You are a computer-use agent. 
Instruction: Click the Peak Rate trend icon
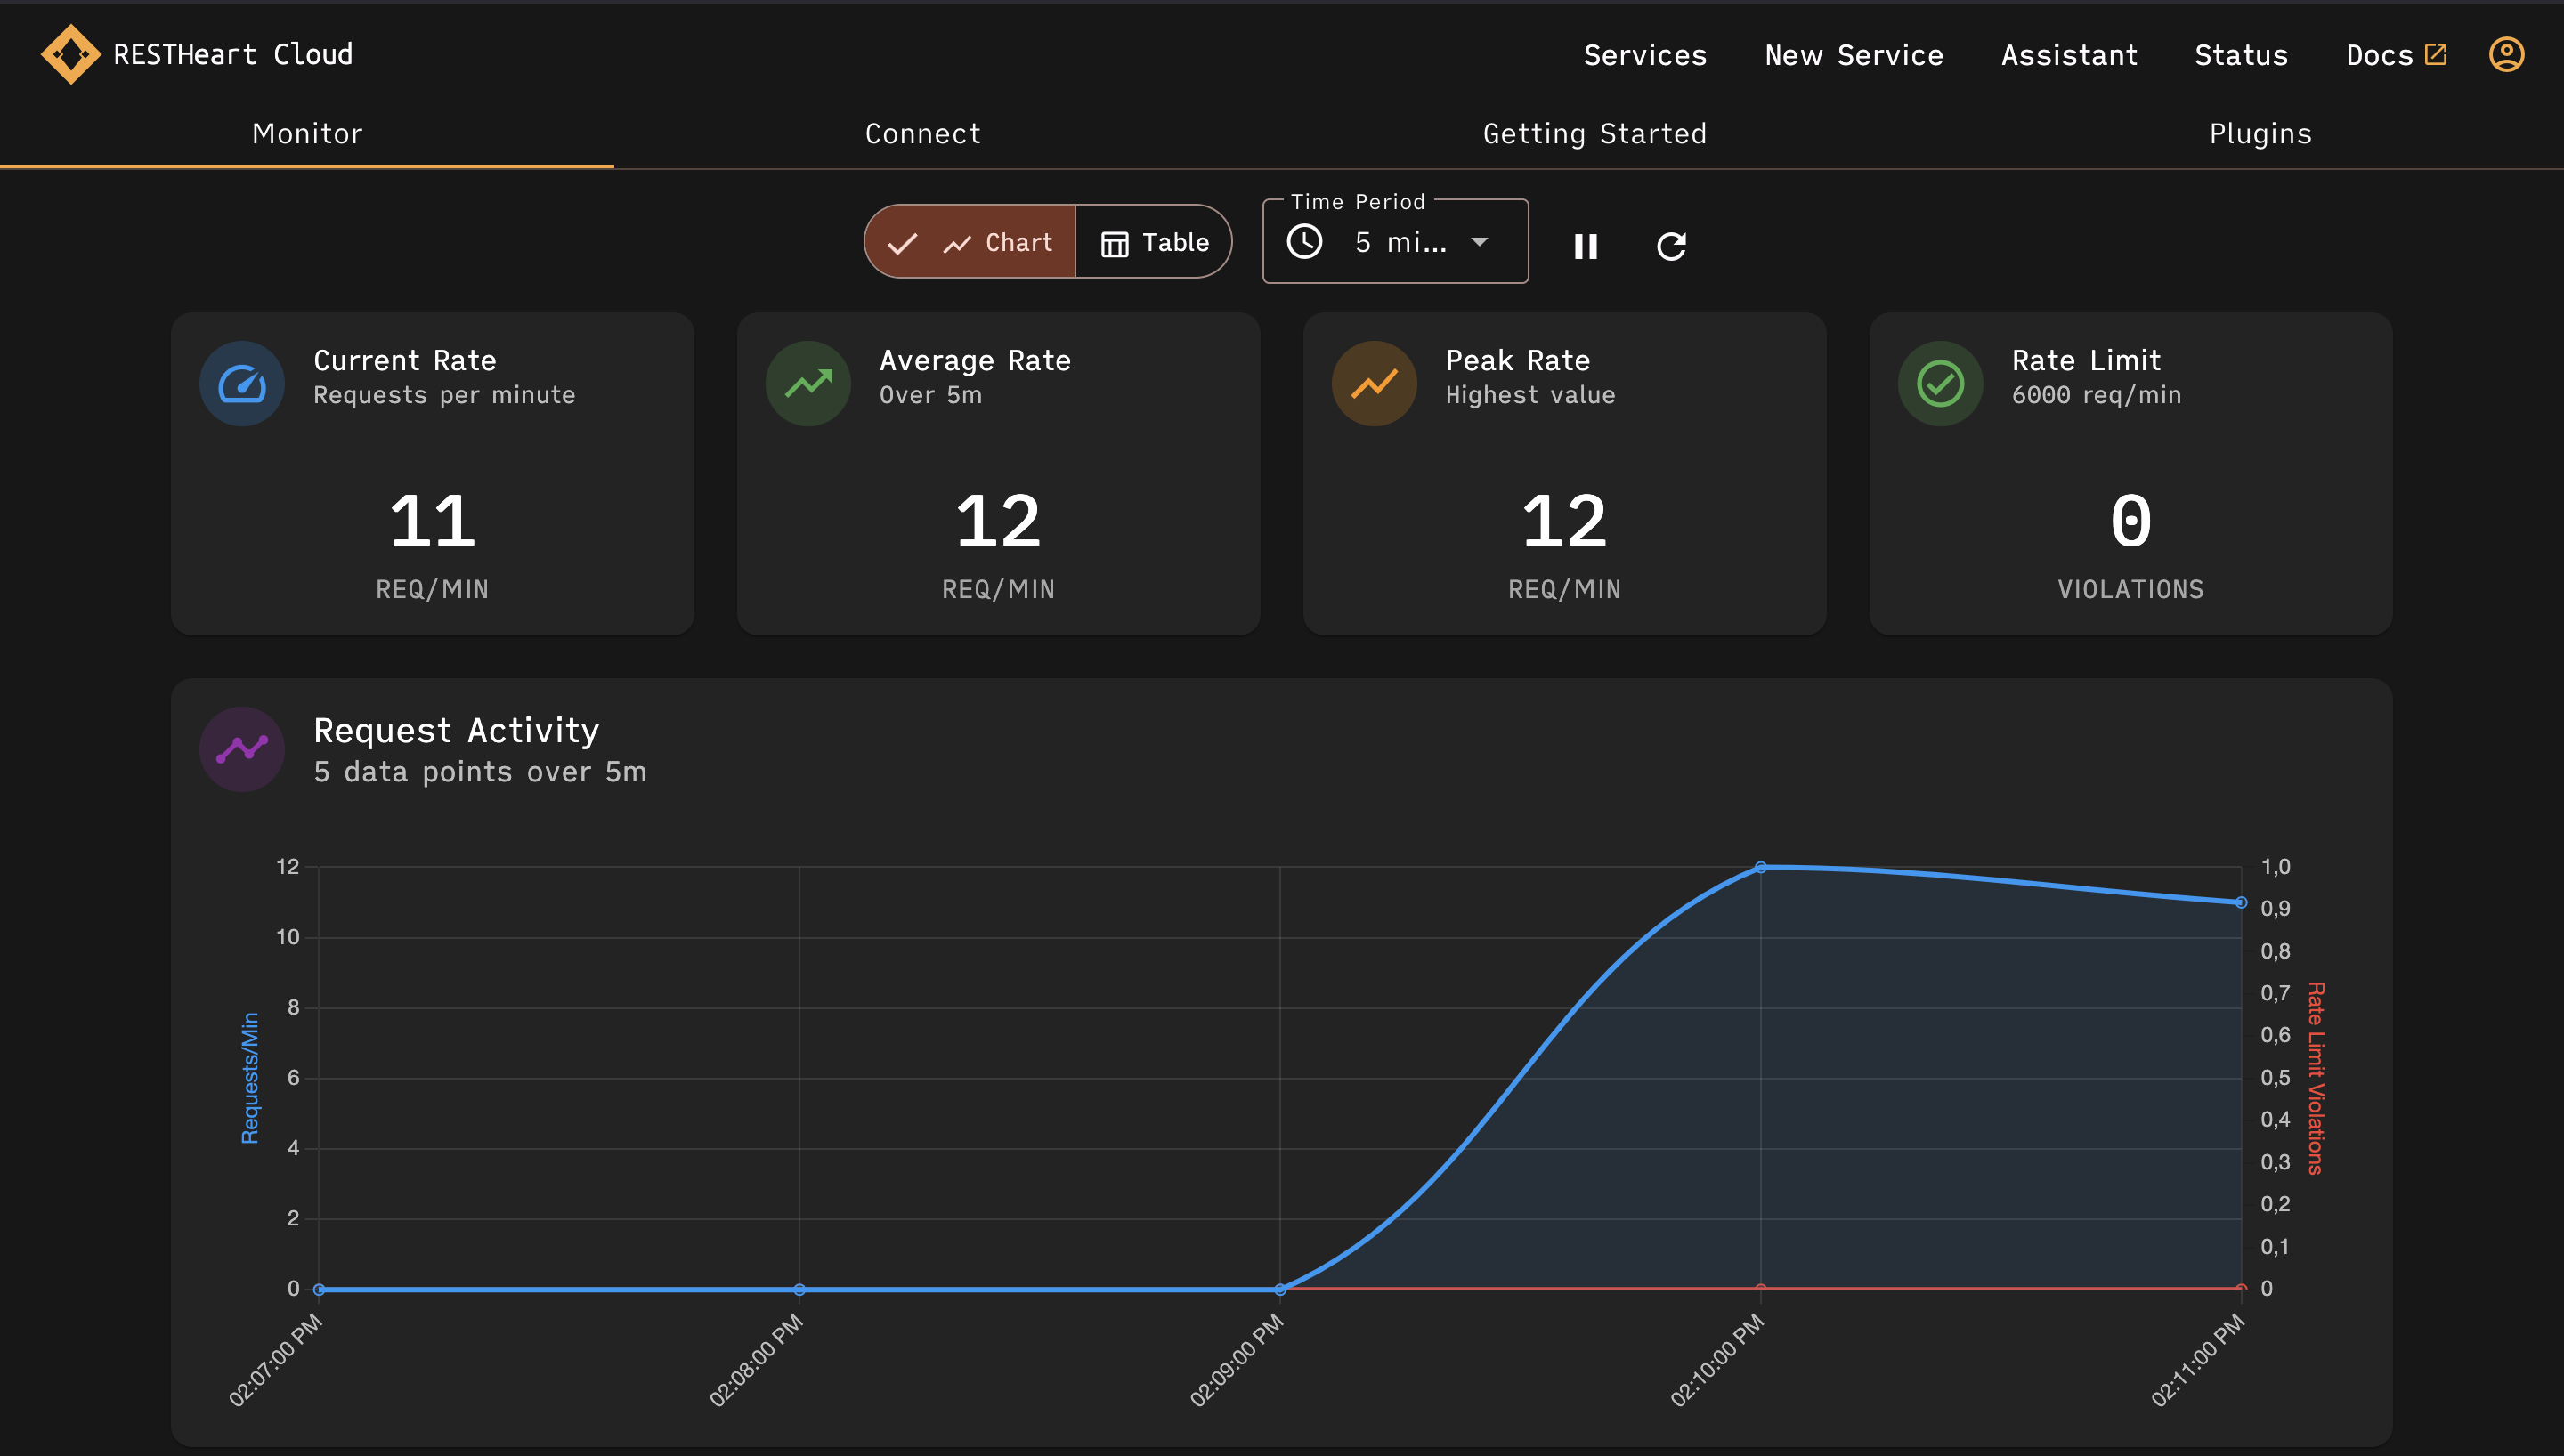tap(1374, 382)
